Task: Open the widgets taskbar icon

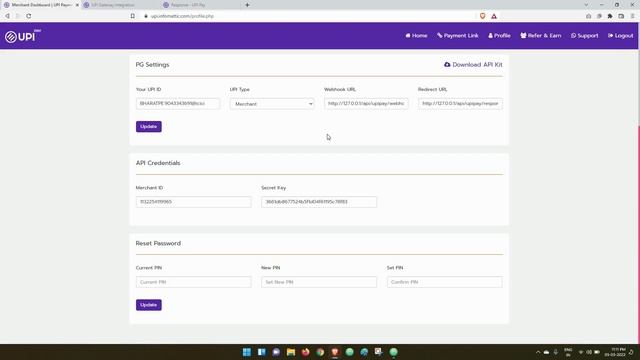Action: (x=262, y=352)
